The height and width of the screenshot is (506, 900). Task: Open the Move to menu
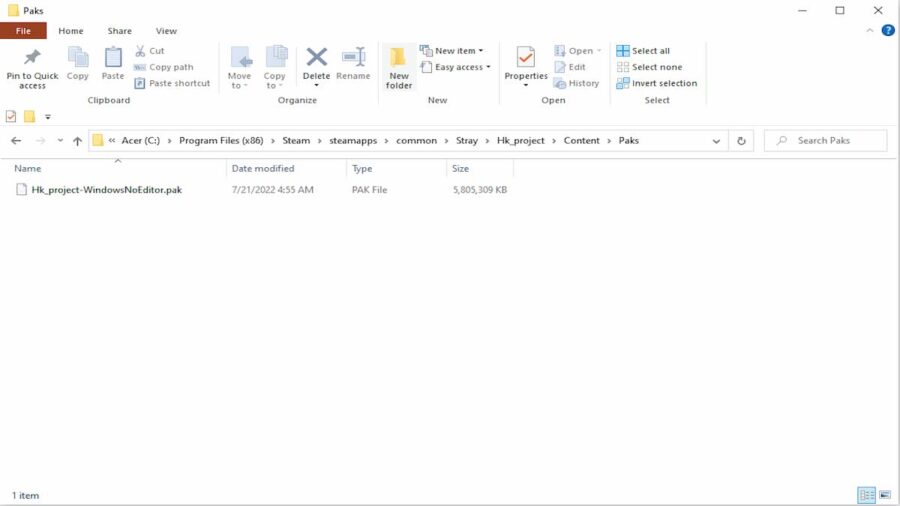pos(239,68)
